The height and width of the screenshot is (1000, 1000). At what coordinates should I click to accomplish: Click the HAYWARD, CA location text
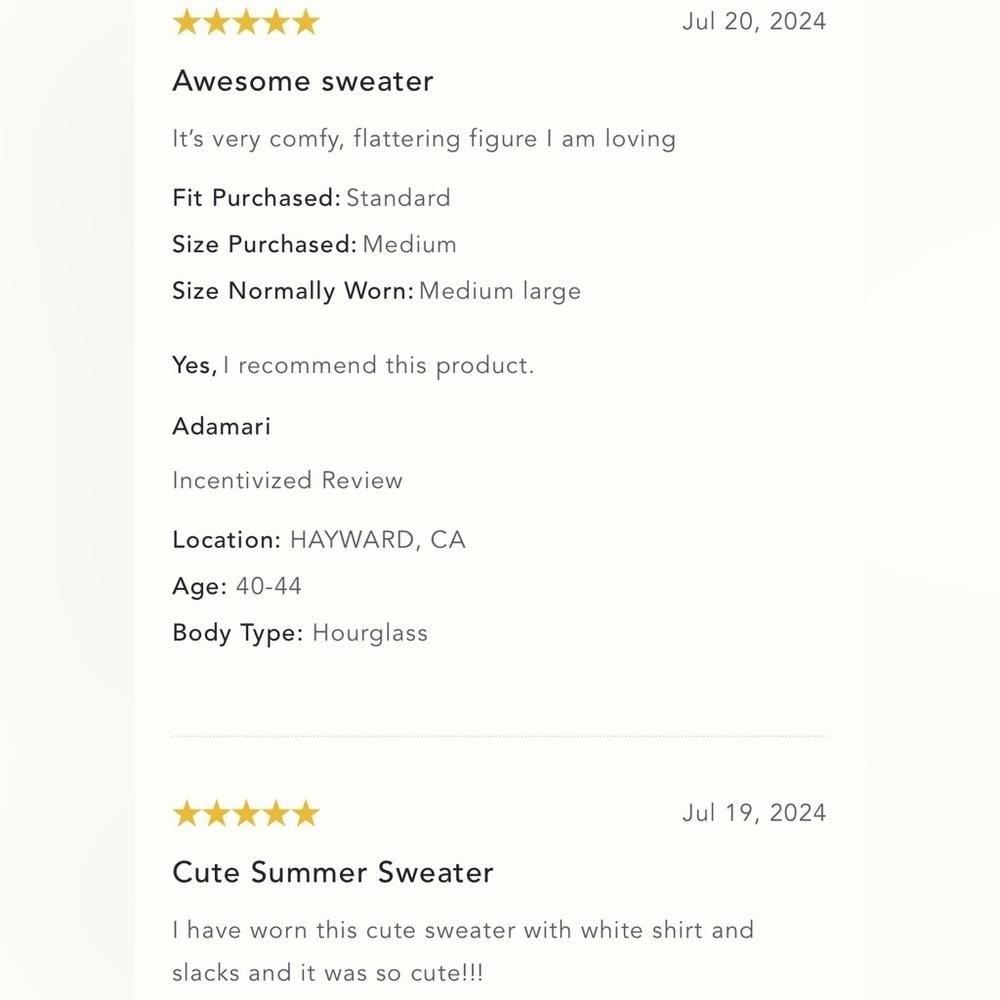[x=378, y=540]
